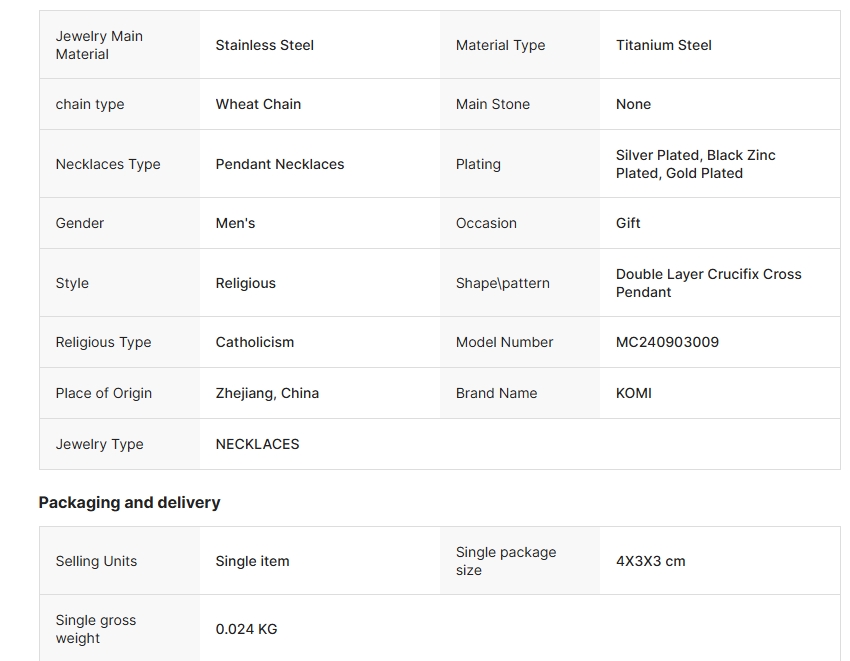Click the Stainless Steel value cell
The height and width of the screenshot is (661, 850).
(x=265, y=45)
